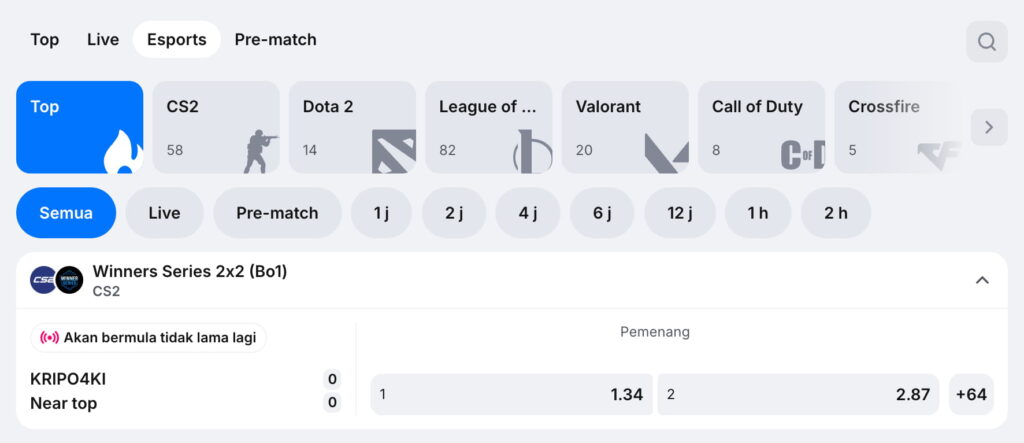Open the Dota 2 category tile
Image resolution: width=1024 pixels, height=443 pixels.
coord(352,127)
